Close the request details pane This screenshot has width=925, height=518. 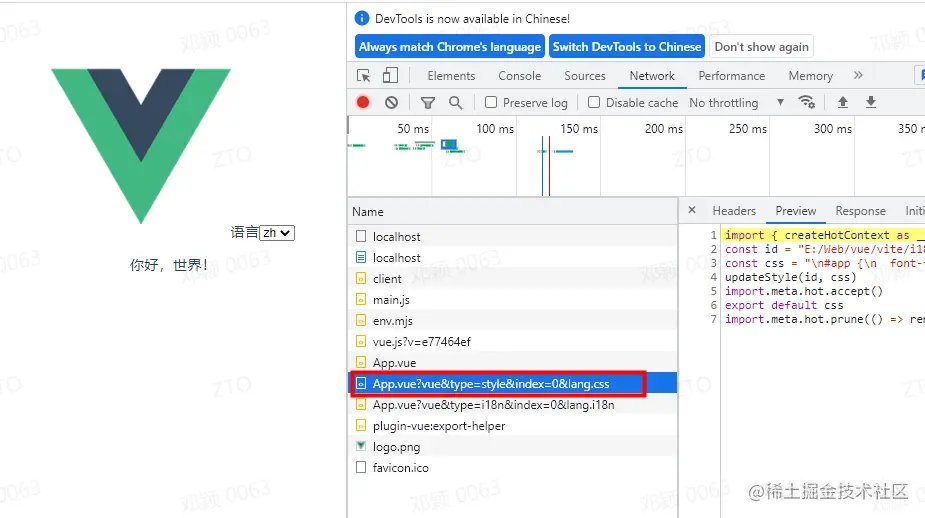pyautogui.click(x=692, y=210)
